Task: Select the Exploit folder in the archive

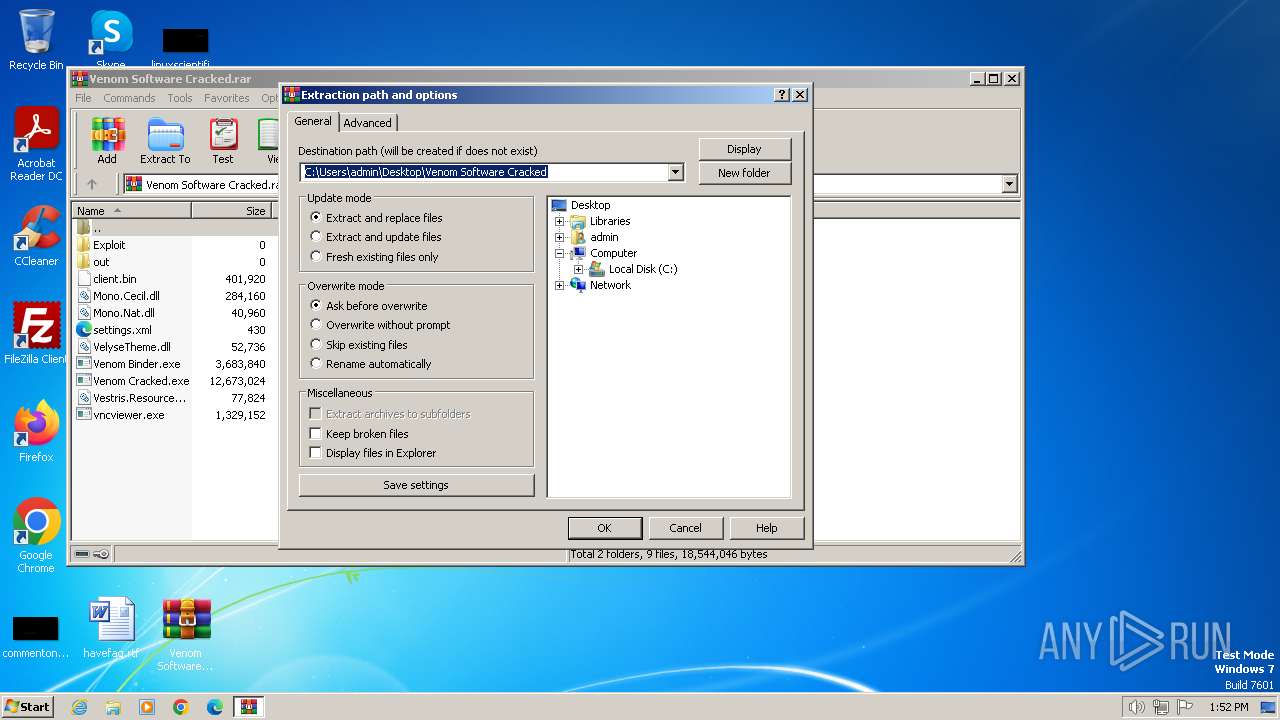Action: click(109, 245)
